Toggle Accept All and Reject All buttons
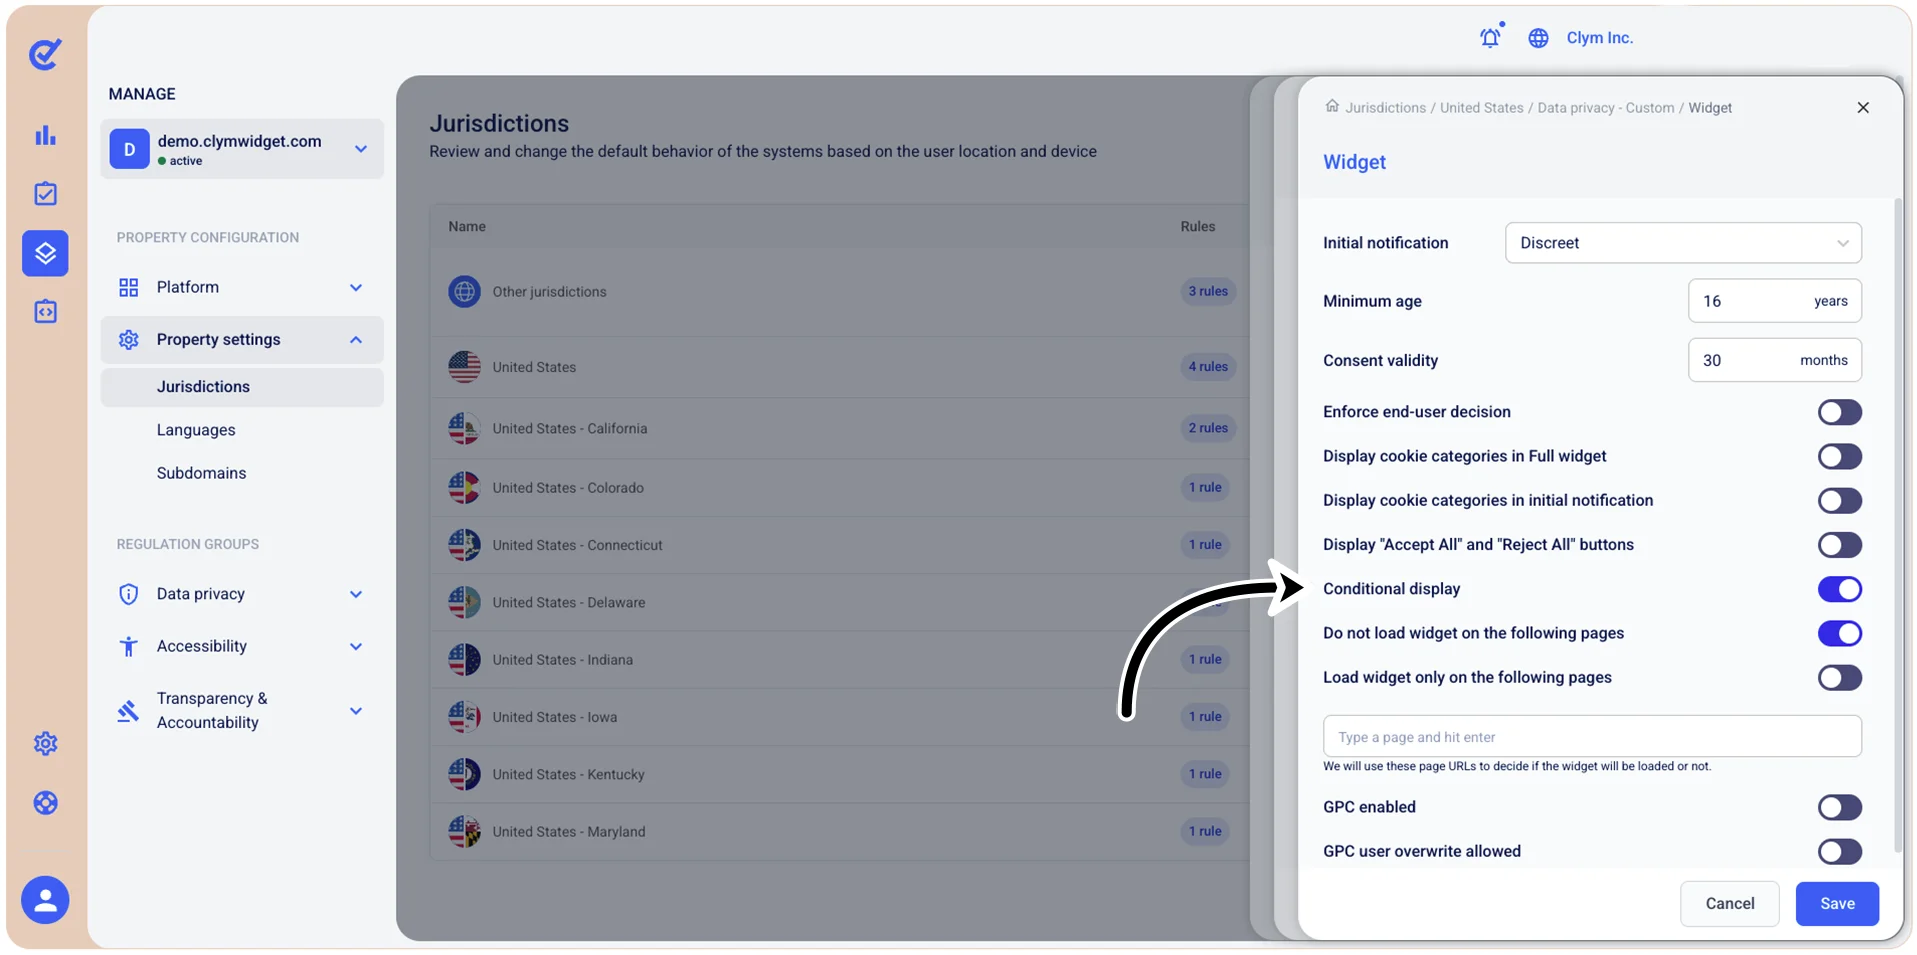The image size is (1917, 955). 1839,545
